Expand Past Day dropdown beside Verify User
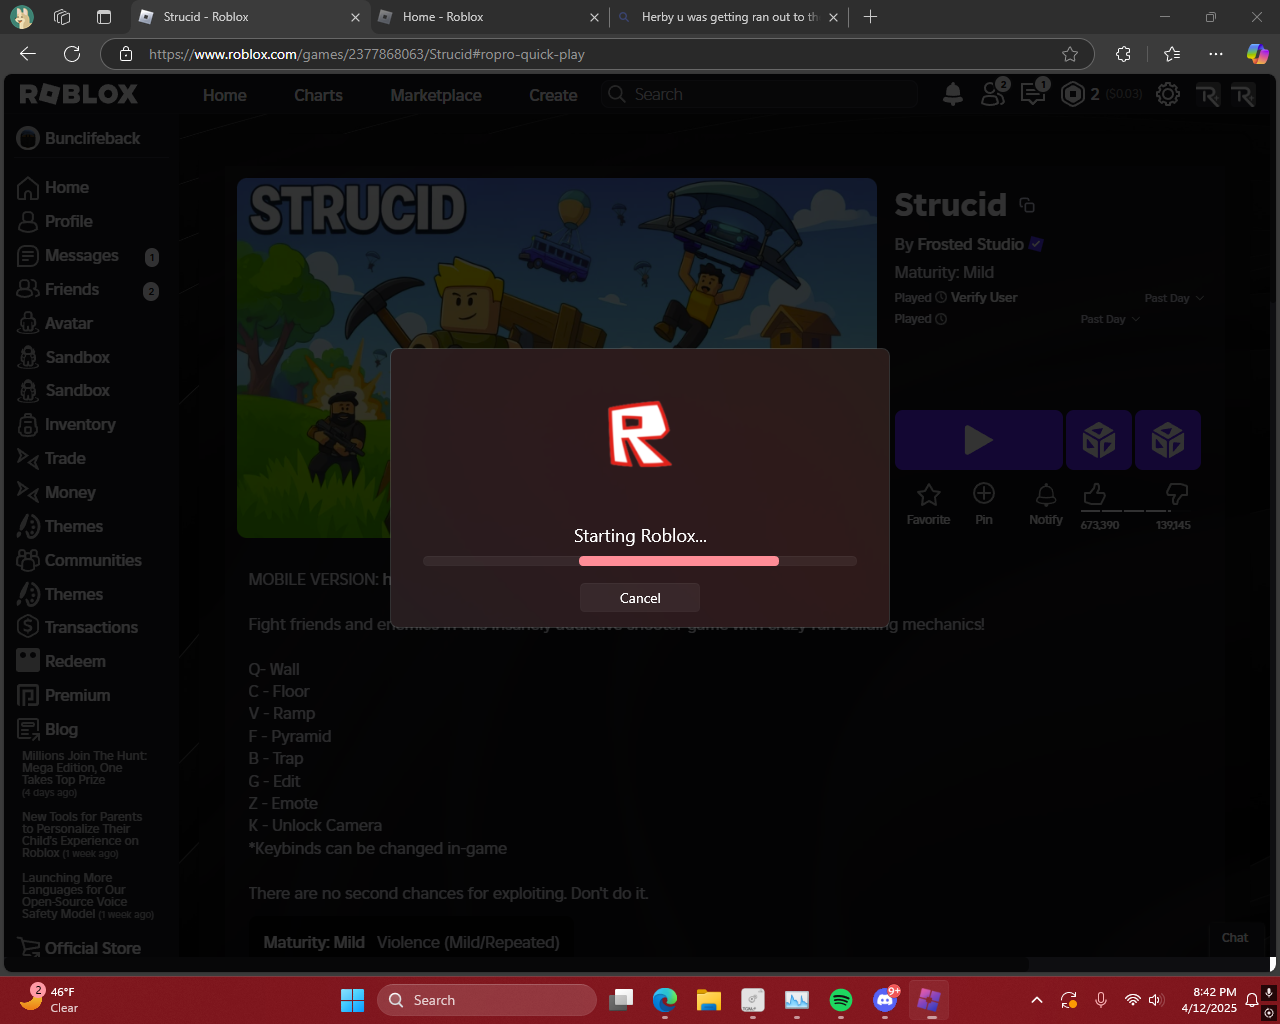Image resolution: width=1280 pixels, height=1024 pixels. point(1174,298)
